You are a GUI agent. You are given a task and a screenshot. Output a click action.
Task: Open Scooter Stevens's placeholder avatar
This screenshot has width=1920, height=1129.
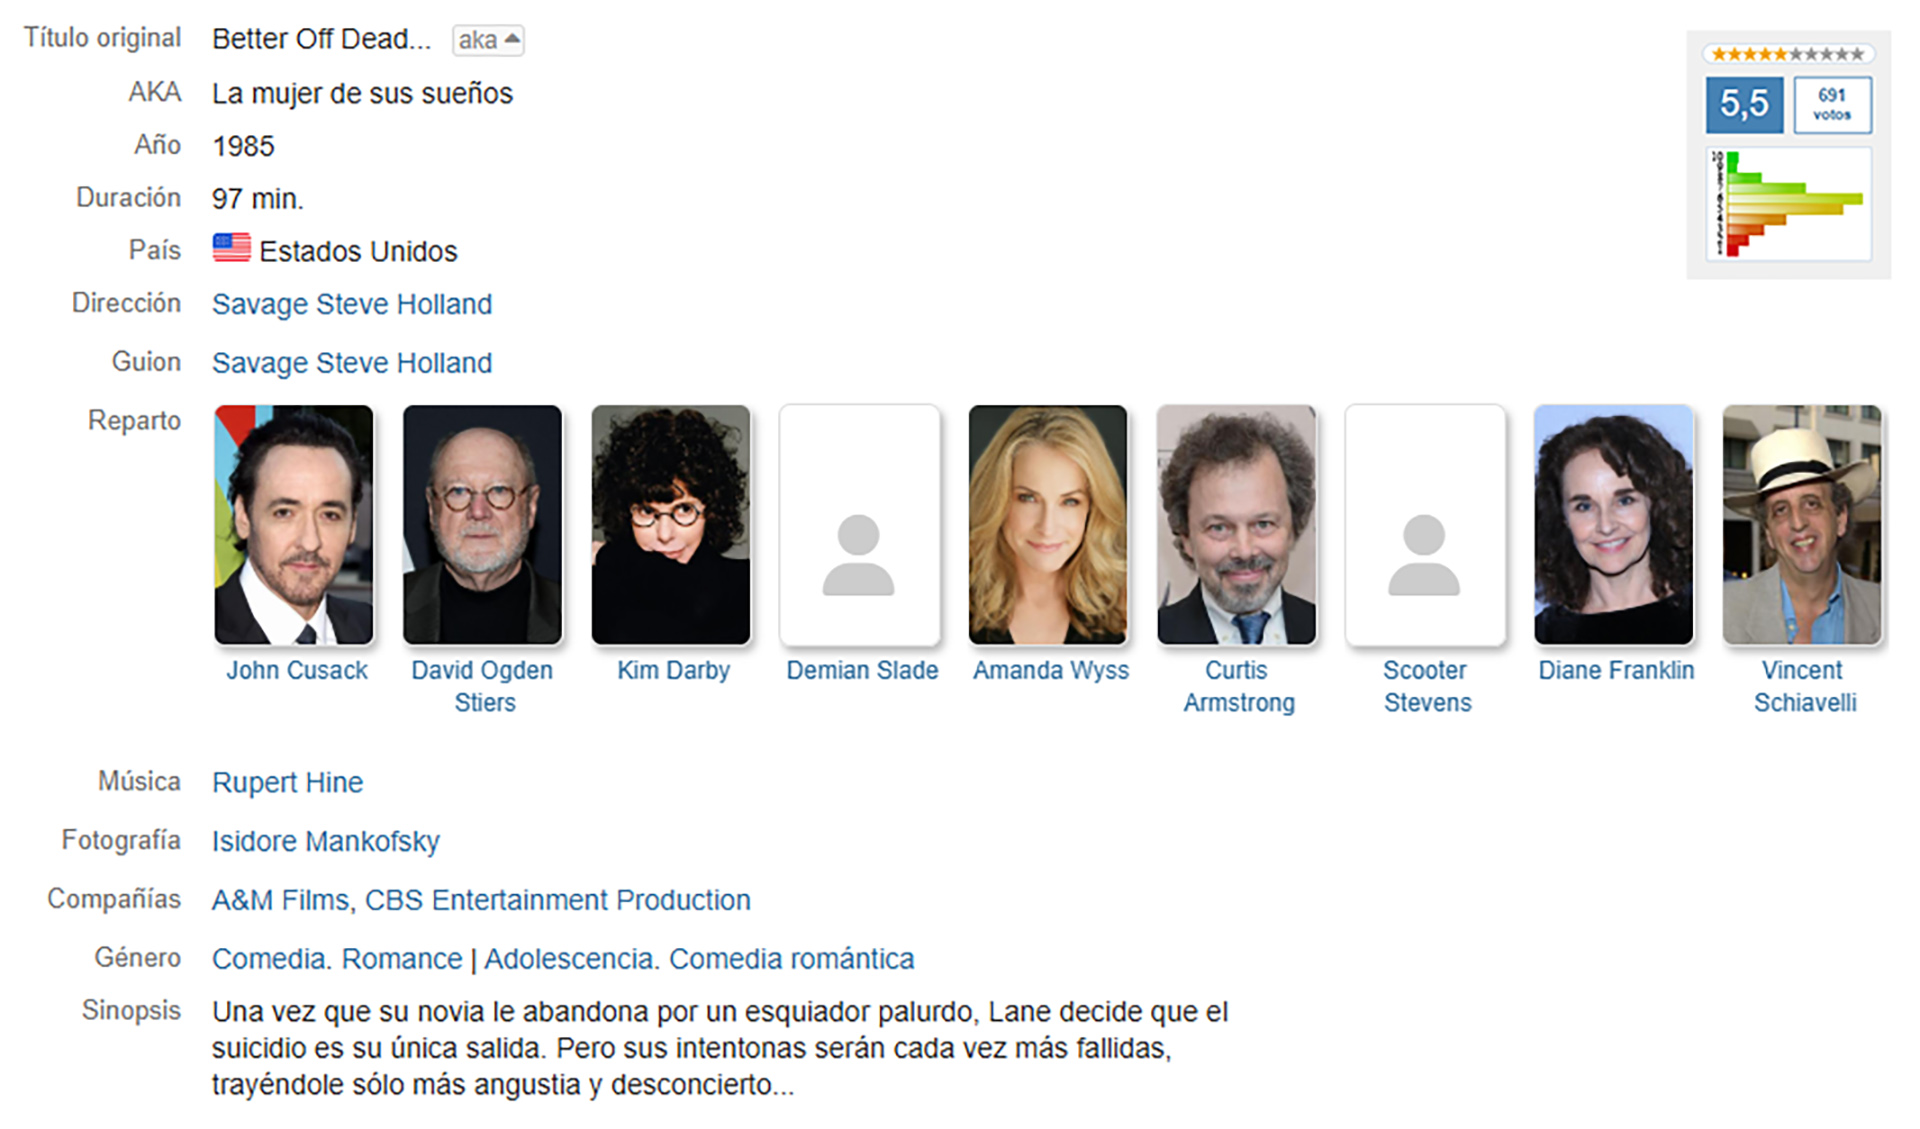point(1425,525)
